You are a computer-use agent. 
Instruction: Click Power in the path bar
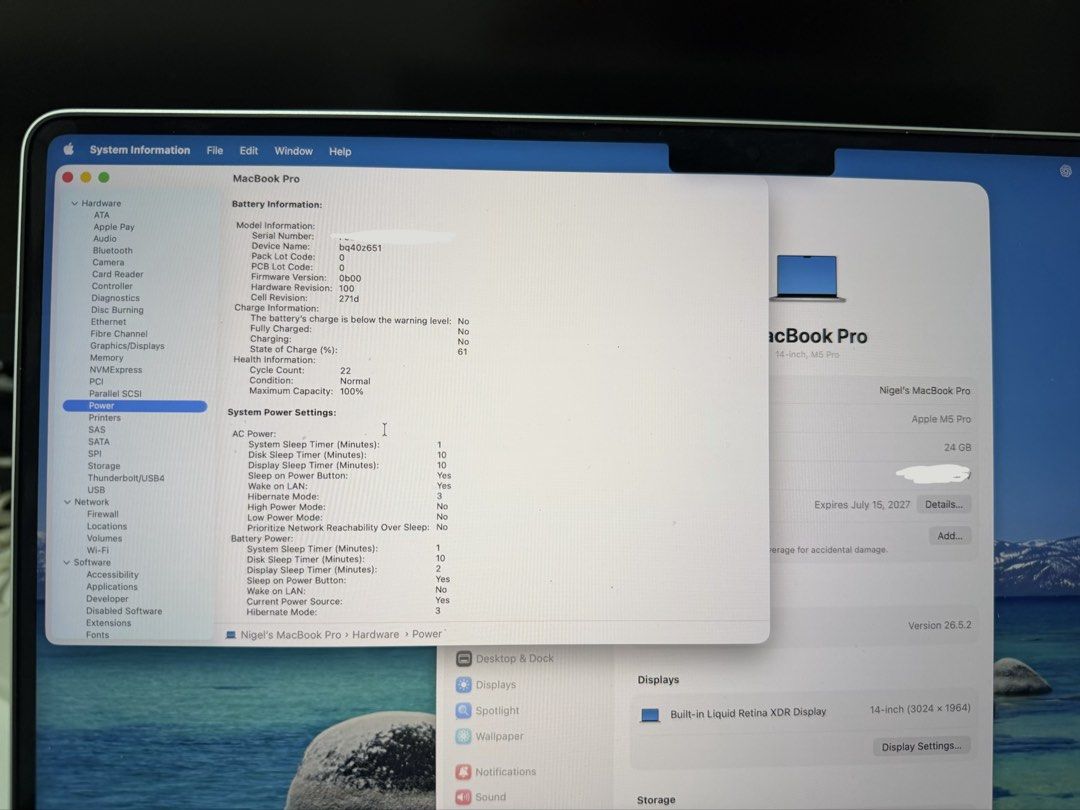click(426, 634)
